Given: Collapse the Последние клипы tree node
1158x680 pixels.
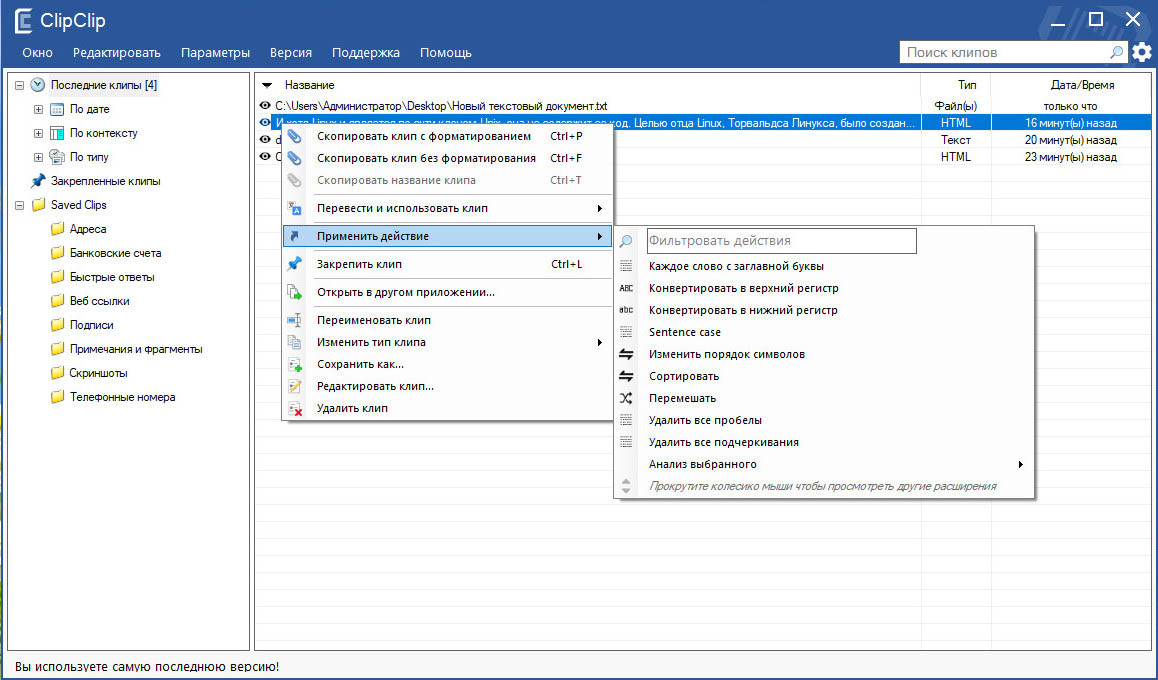Looking at the screenshot, I should (x=19, y=86).
